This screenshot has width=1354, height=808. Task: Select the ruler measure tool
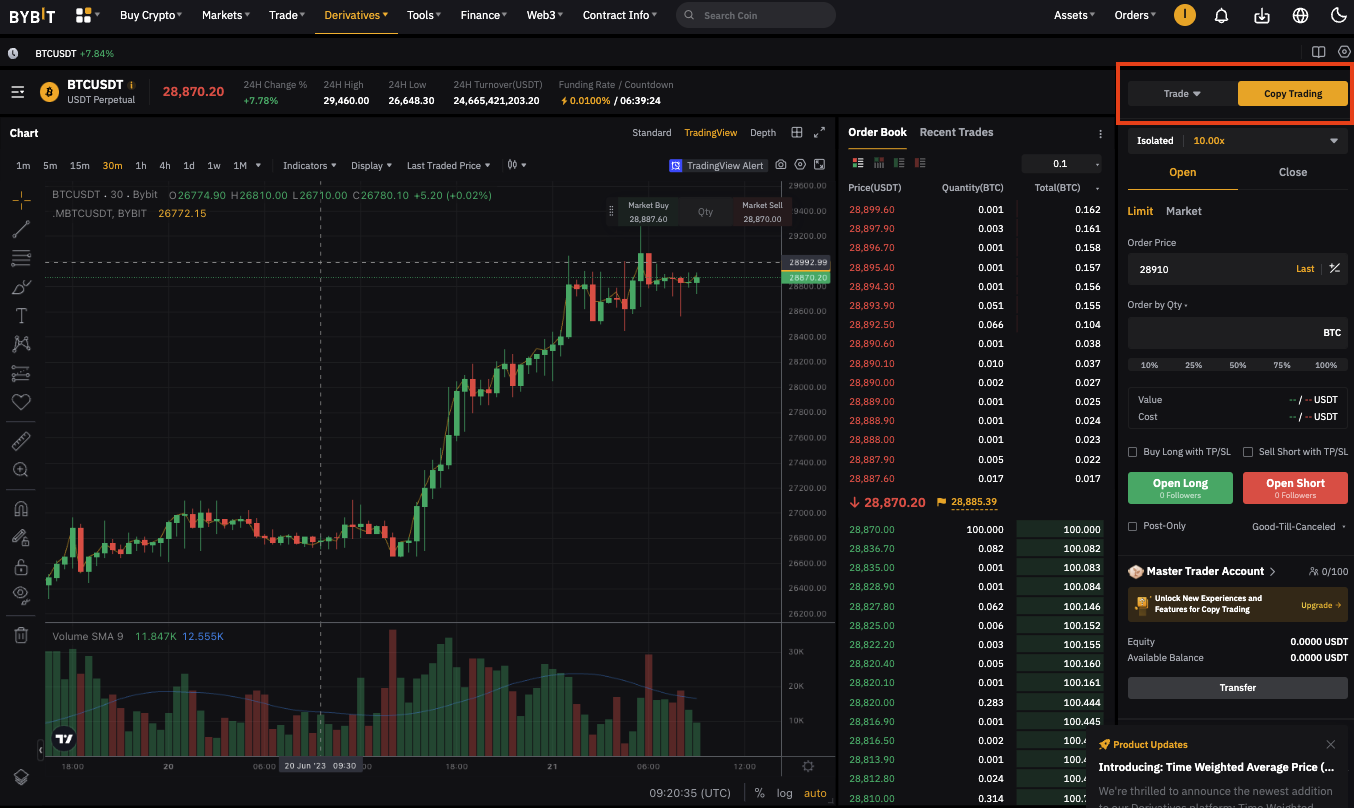[21, 440]
